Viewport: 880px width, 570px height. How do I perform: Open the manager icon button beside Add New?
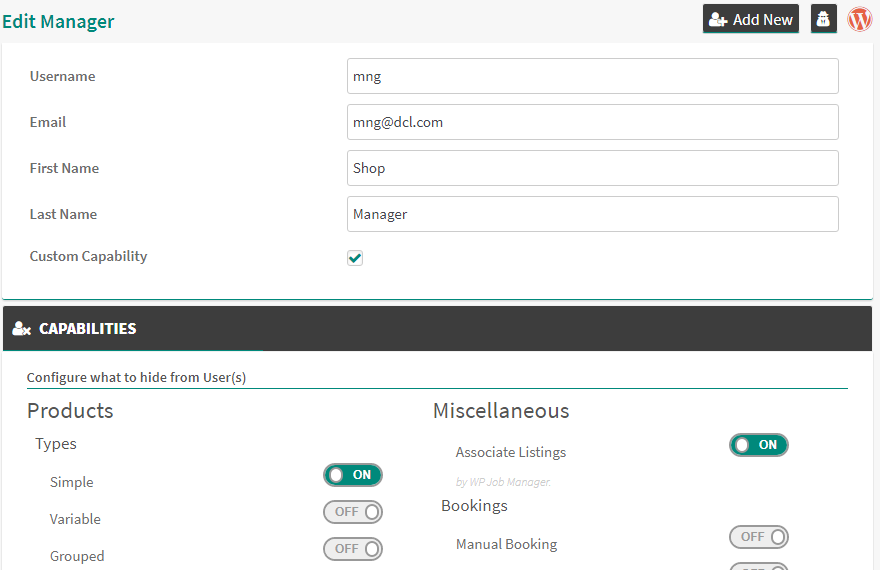pos(823,20)
